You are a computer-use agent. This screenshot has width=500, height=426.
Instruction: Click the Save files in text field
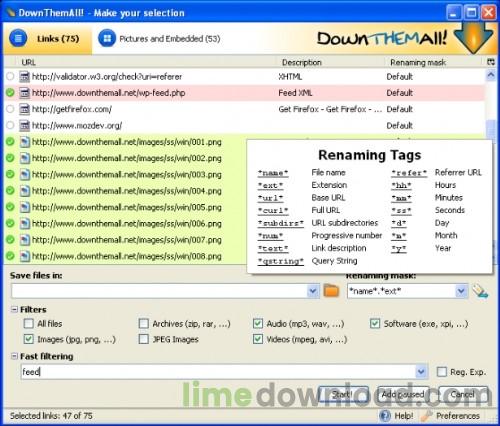[159, 291]
